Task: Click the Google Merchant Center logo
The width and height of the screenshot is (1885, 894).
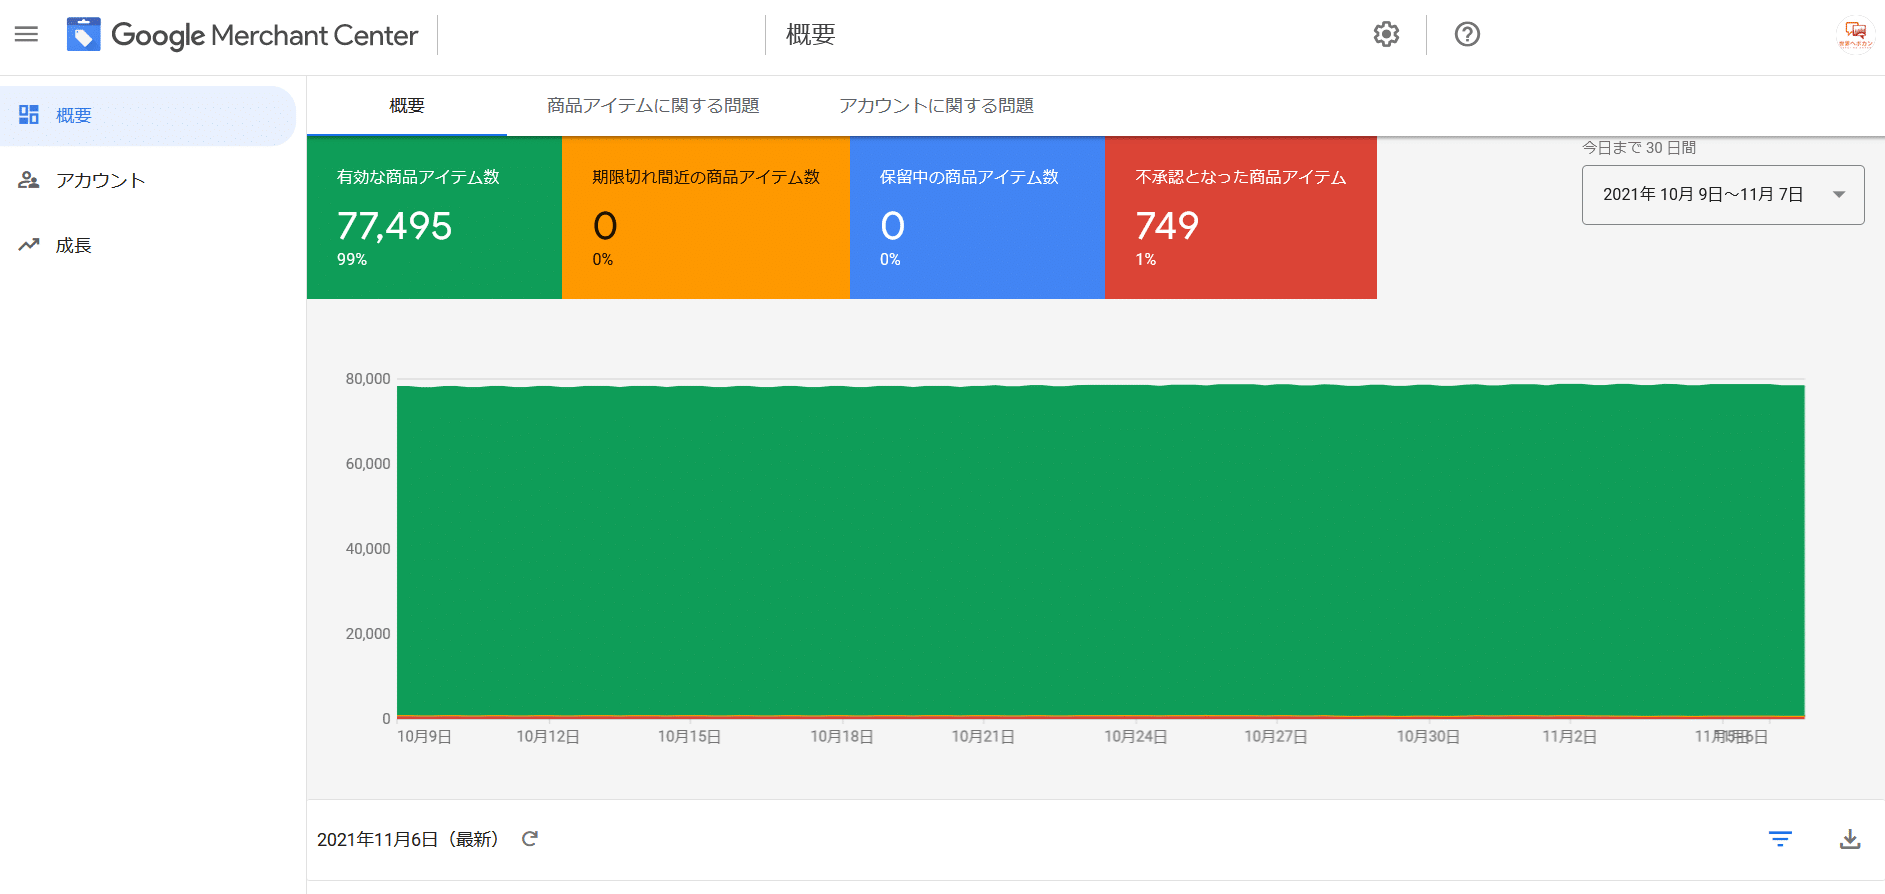Action: (84, 35)
